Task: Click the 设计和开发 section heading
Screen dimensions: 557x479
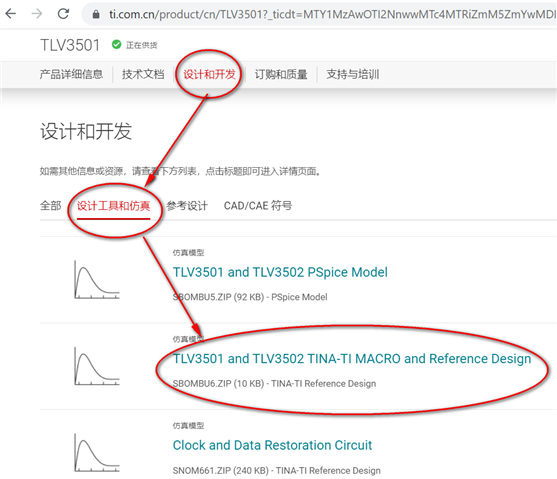Action: [86, 131]
